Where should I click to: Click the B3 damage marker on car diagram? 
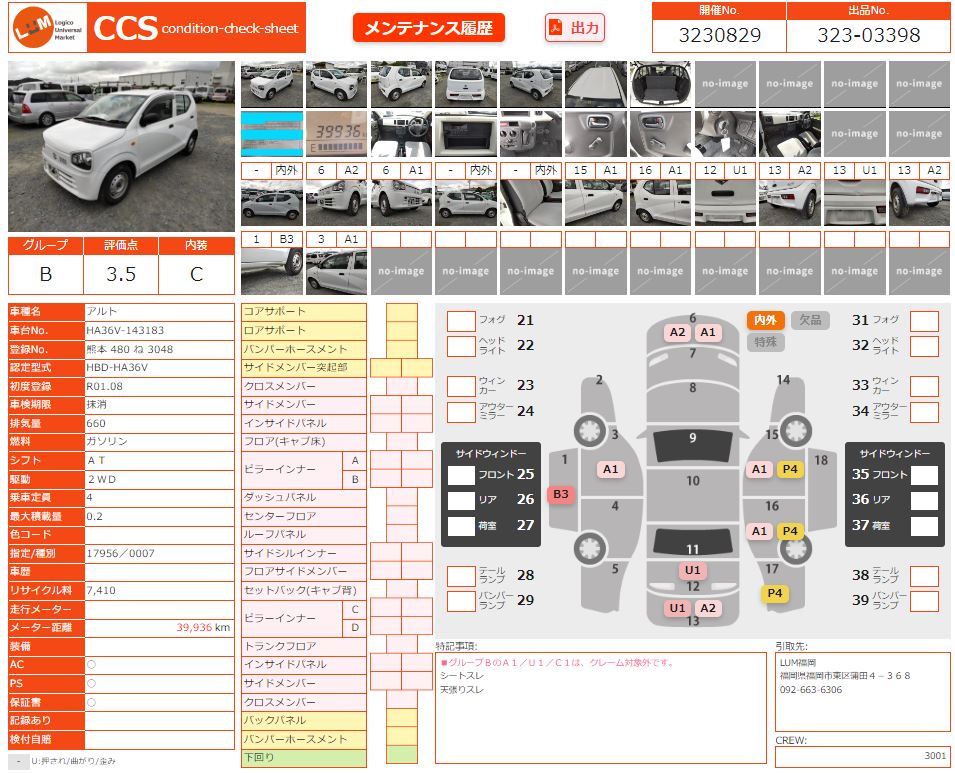(561, 494)
